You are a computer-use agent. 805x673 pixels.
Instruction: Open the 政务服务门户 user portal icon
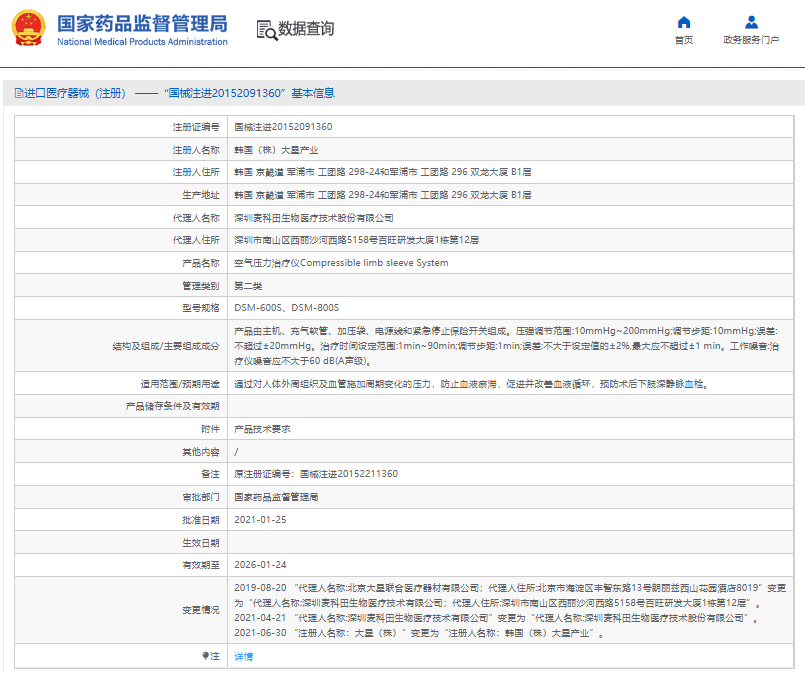752,22
